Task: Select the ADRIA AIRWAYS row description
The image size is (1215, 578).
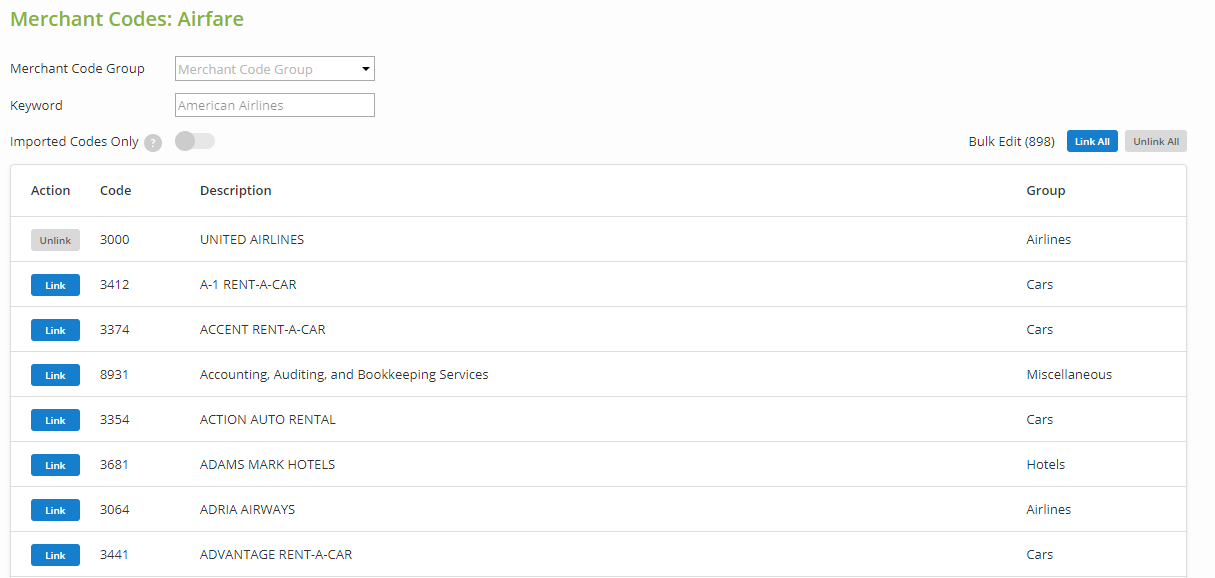Action: pos(247,510)
